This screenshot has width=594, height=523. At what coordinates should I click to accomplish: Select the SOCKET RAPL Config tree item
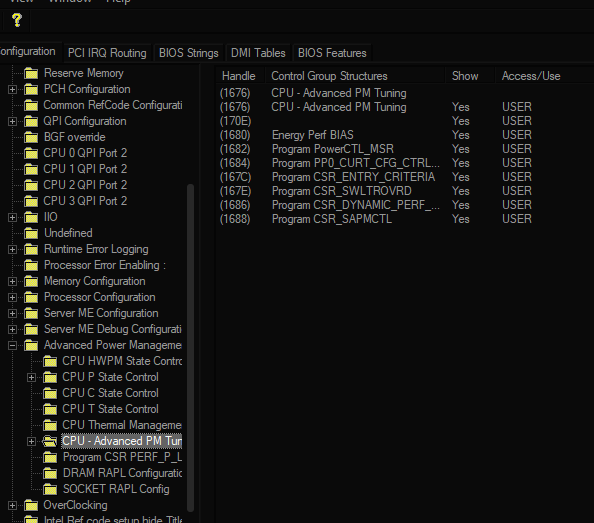(x=116, y=489)
